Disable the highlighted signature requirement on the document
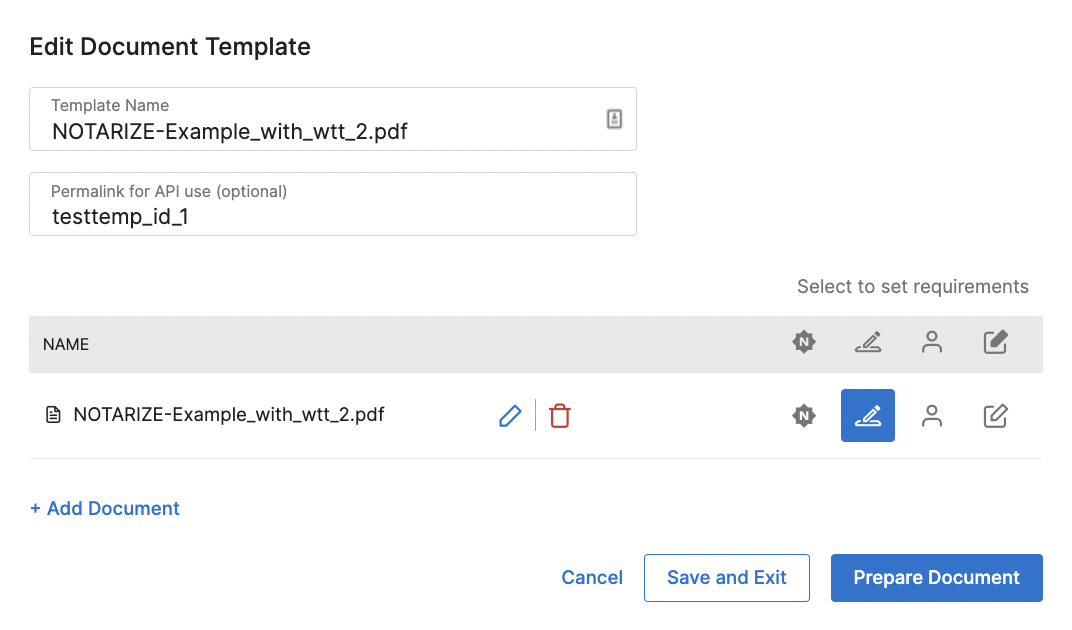This screenshot has width=1072, height=630. coord(868,416)
